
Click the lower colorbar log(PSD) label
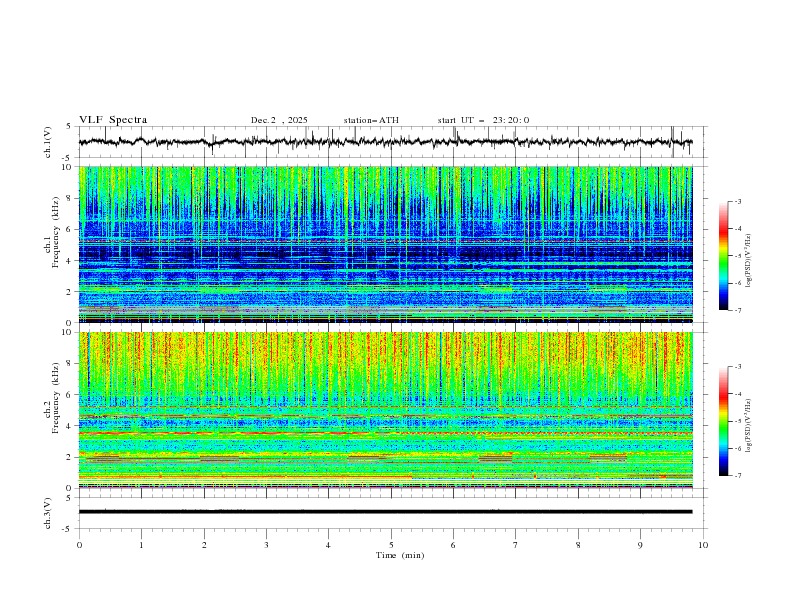click(749, 421)
